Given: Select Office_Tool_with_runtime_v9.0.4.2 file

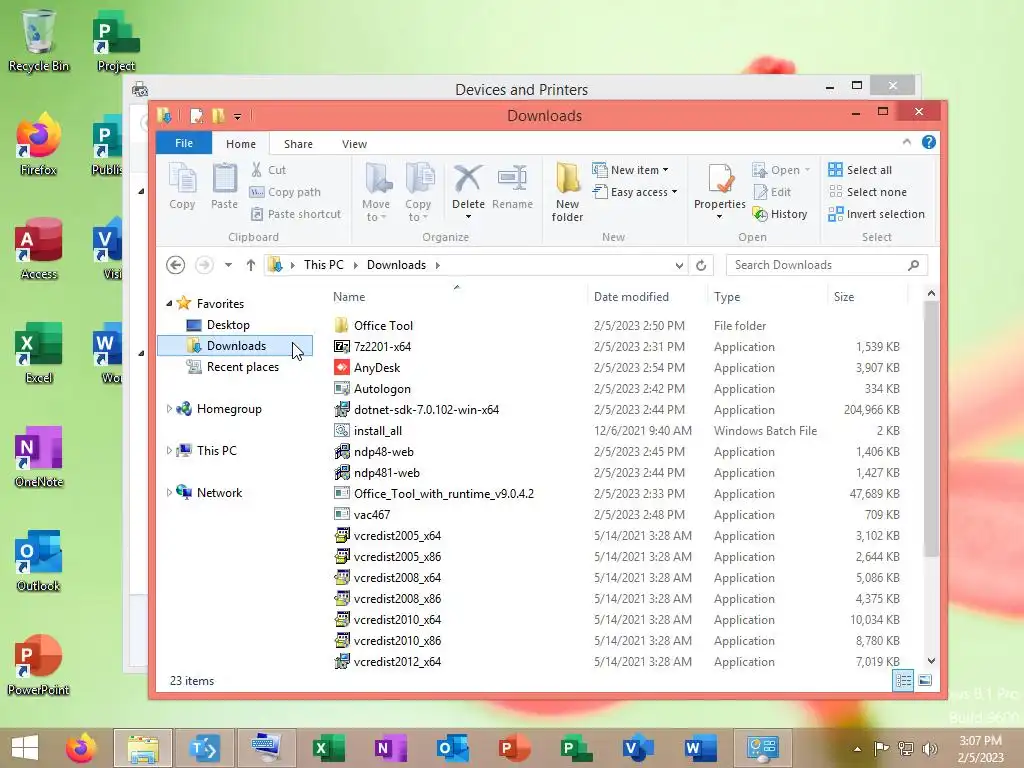Looking at the screenshot, I should point(443,494).
